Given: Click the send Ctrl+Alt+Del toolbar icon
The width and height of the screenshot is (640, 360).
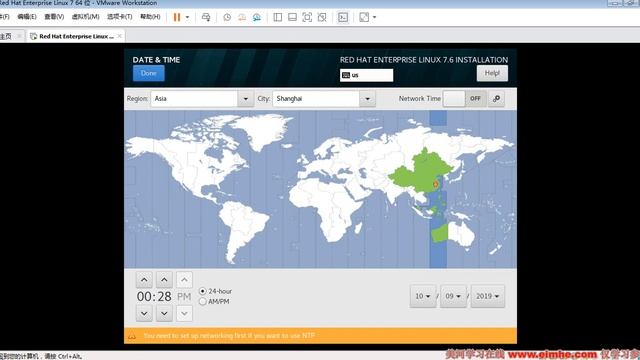Looking at the screenshot, I should (206, 17).
